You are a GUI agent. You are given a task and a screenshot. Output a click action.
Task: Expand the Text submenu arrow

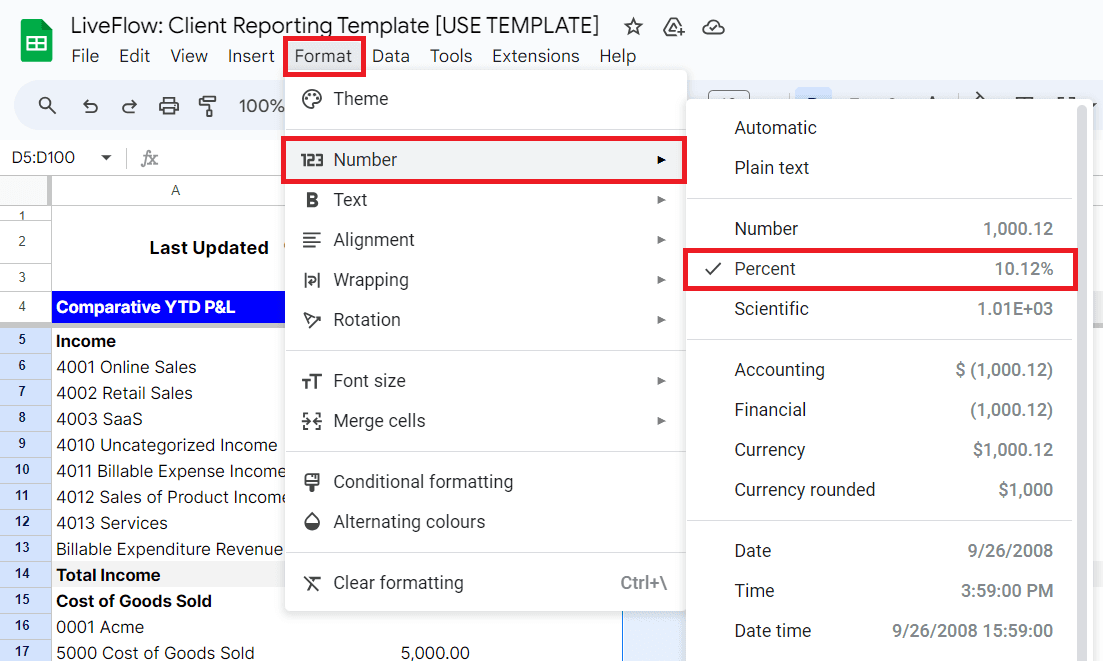(x=661, y=200)
